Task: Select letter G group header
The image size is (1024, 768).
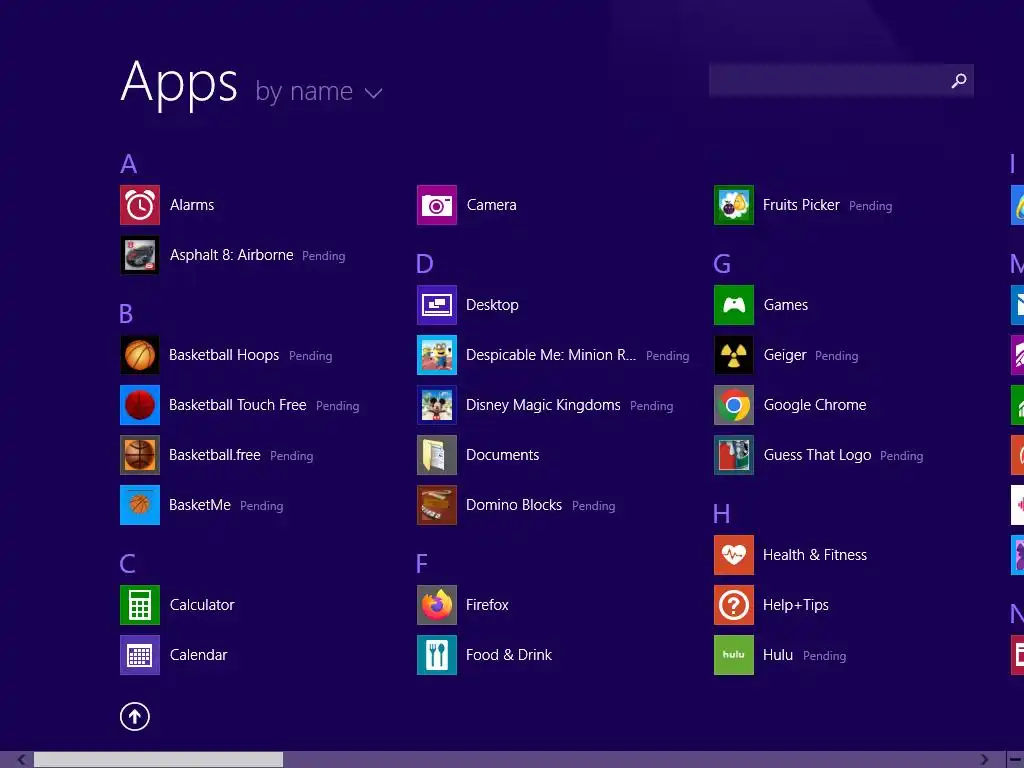Action: point(722,264)
